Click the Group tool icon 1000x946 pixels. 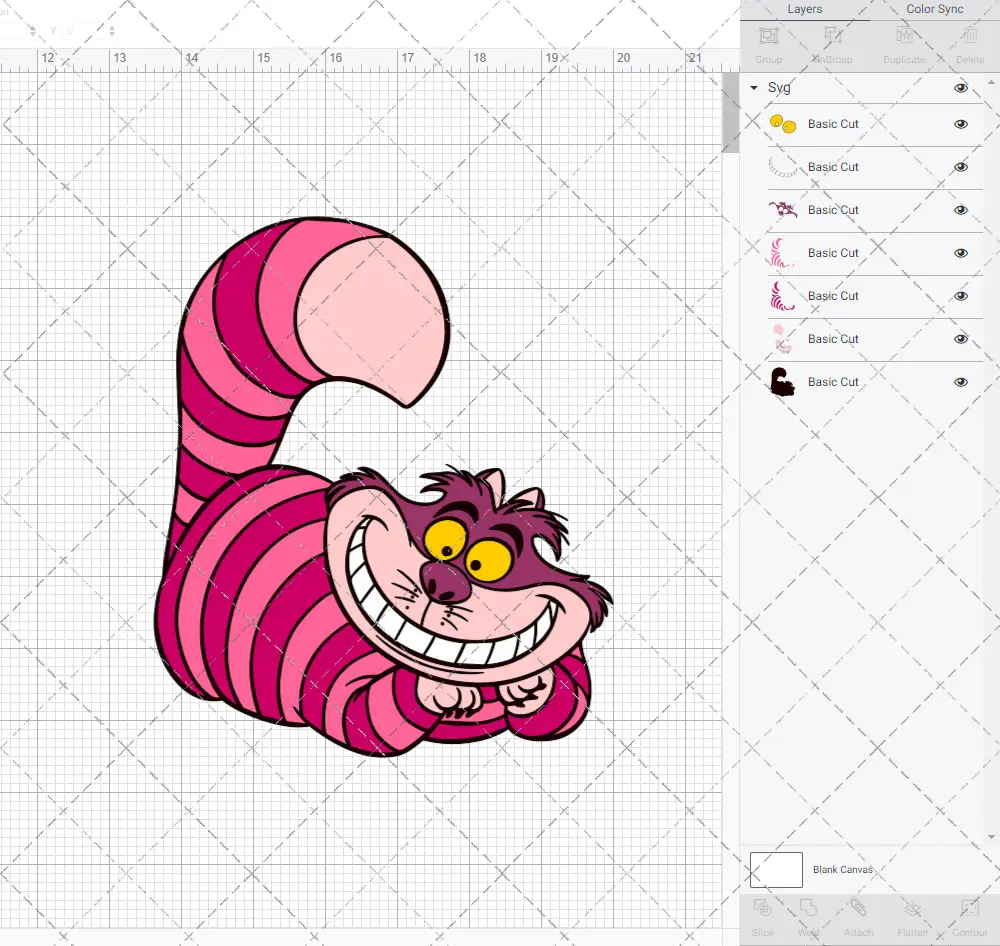click(768, 36)
